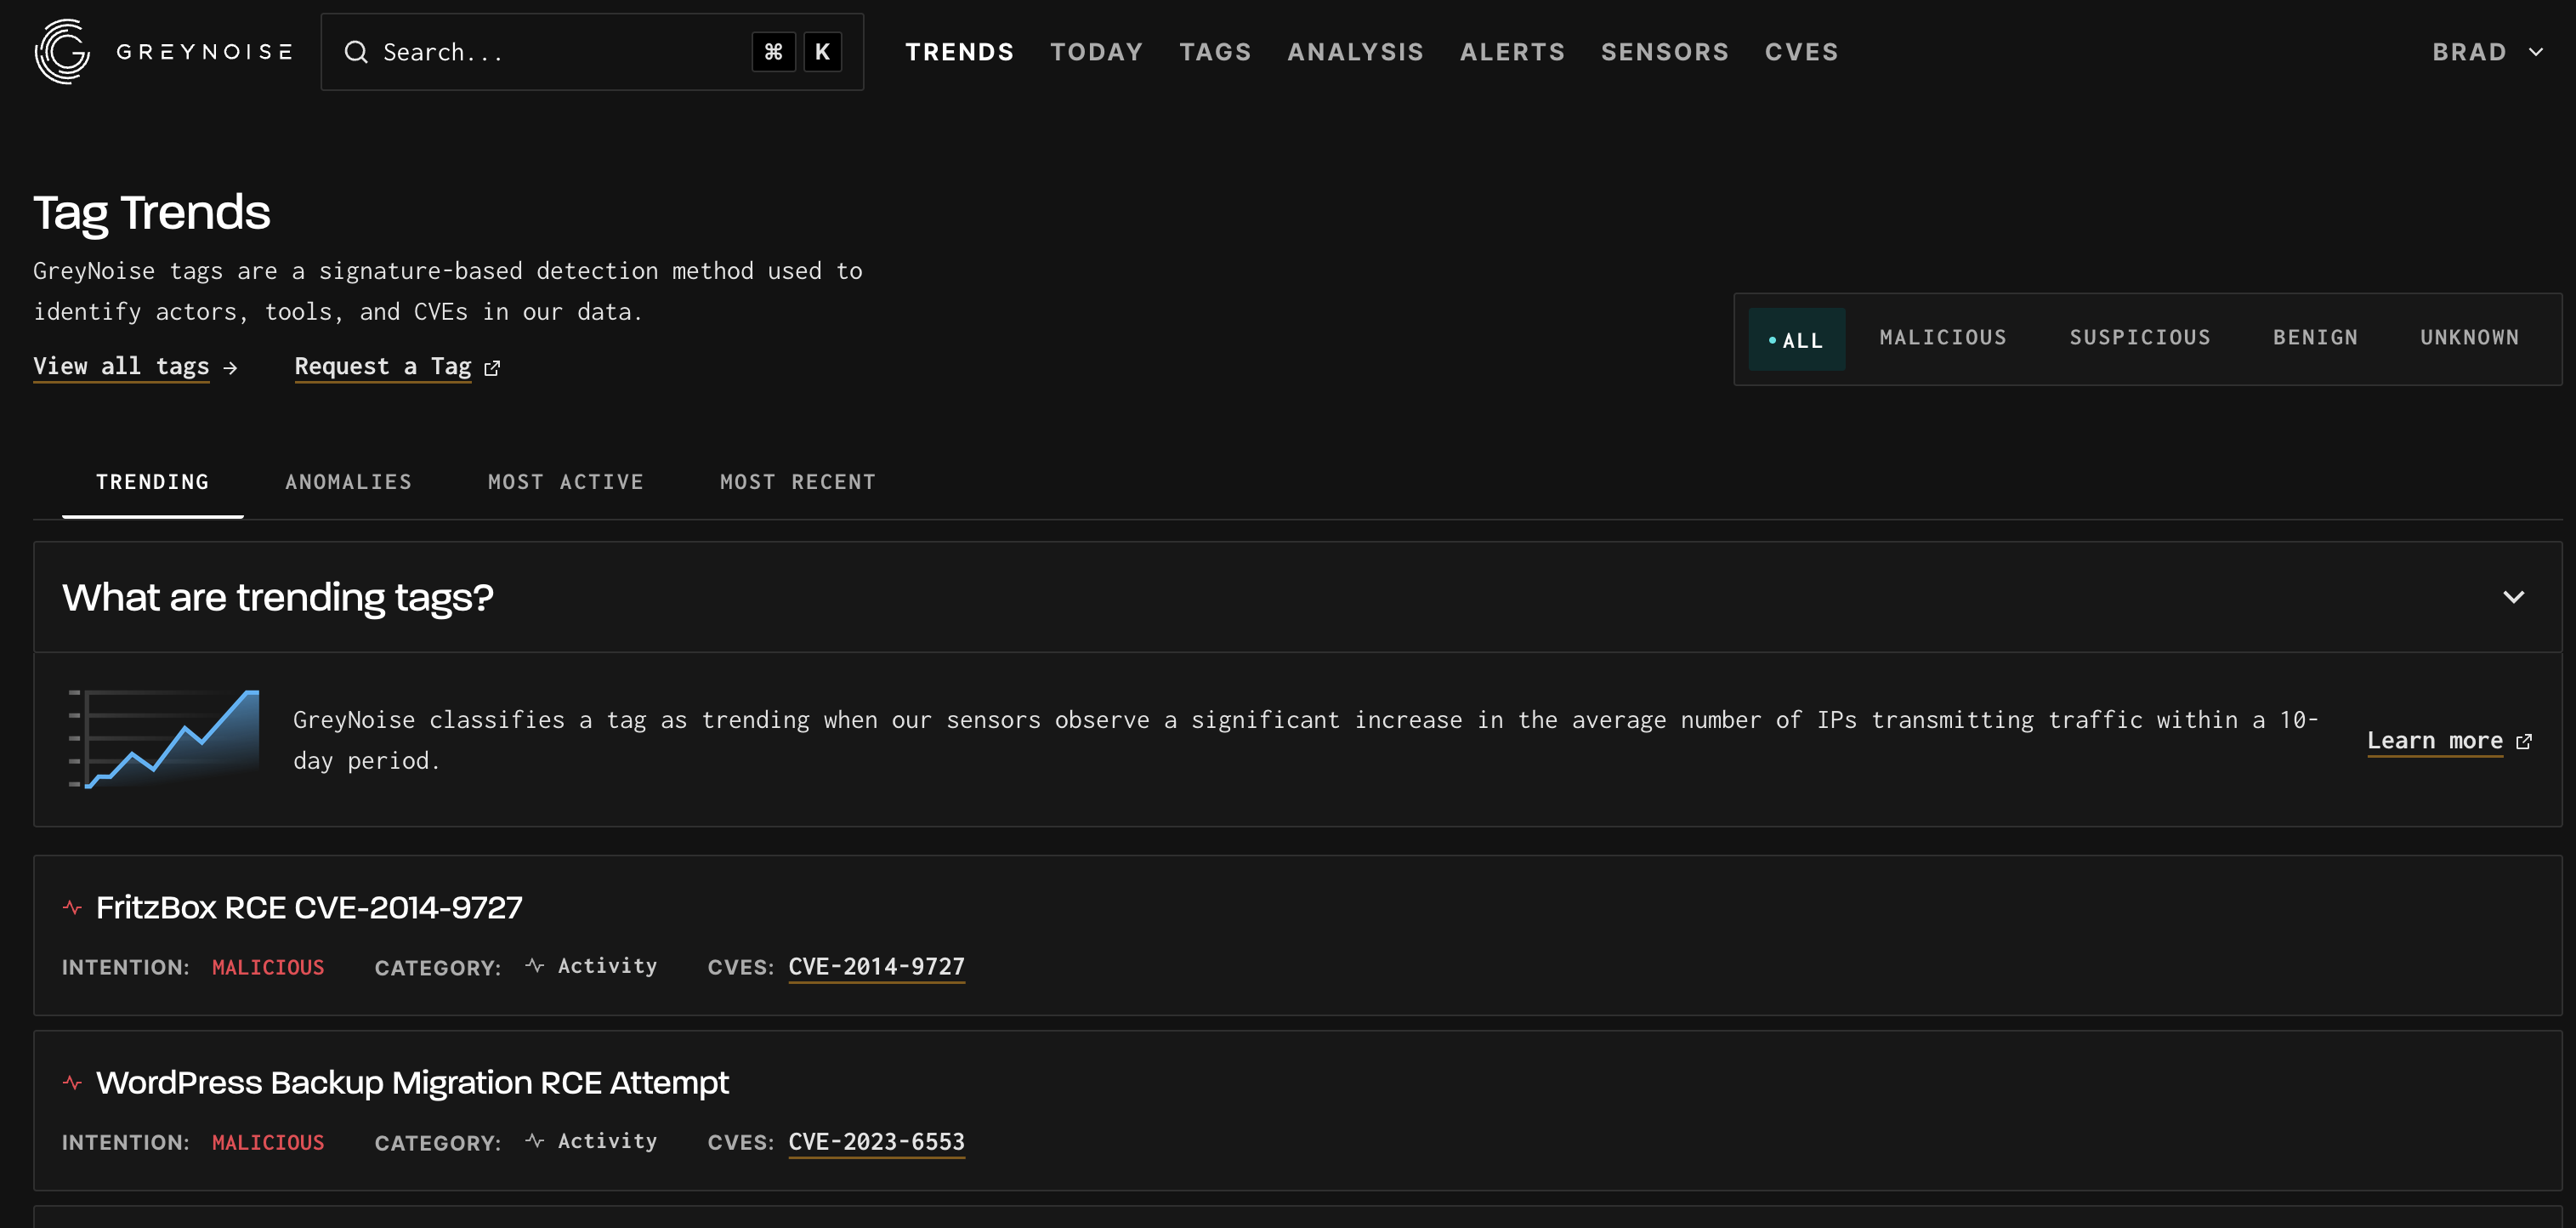Click the pulse icon beside FritzBox RCE title

click(x=72, y=907)
